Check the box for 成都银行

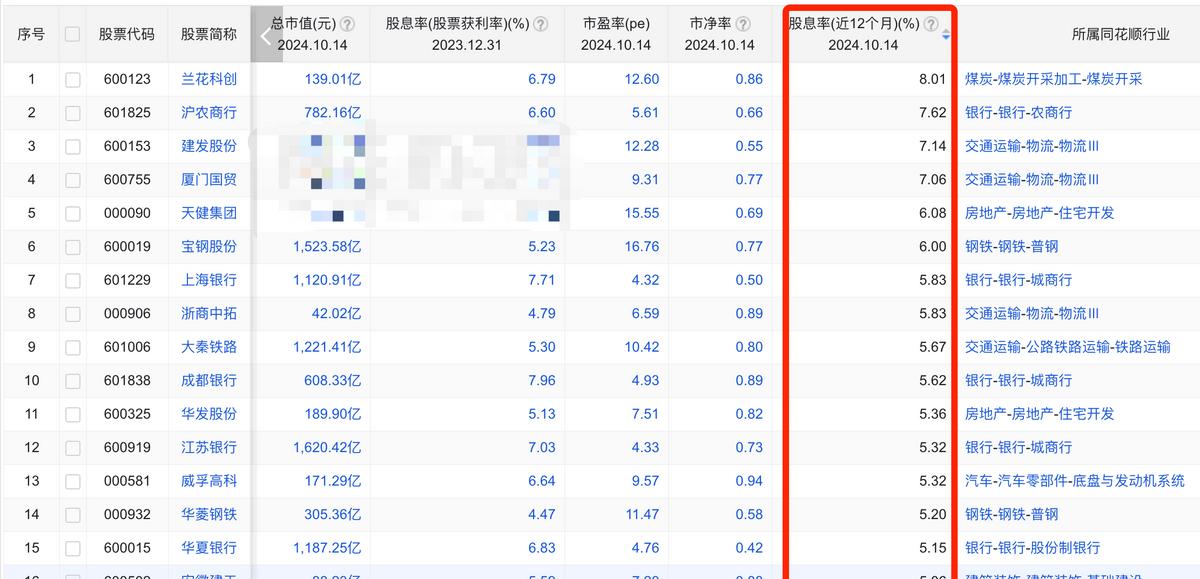tap(72, 381)
